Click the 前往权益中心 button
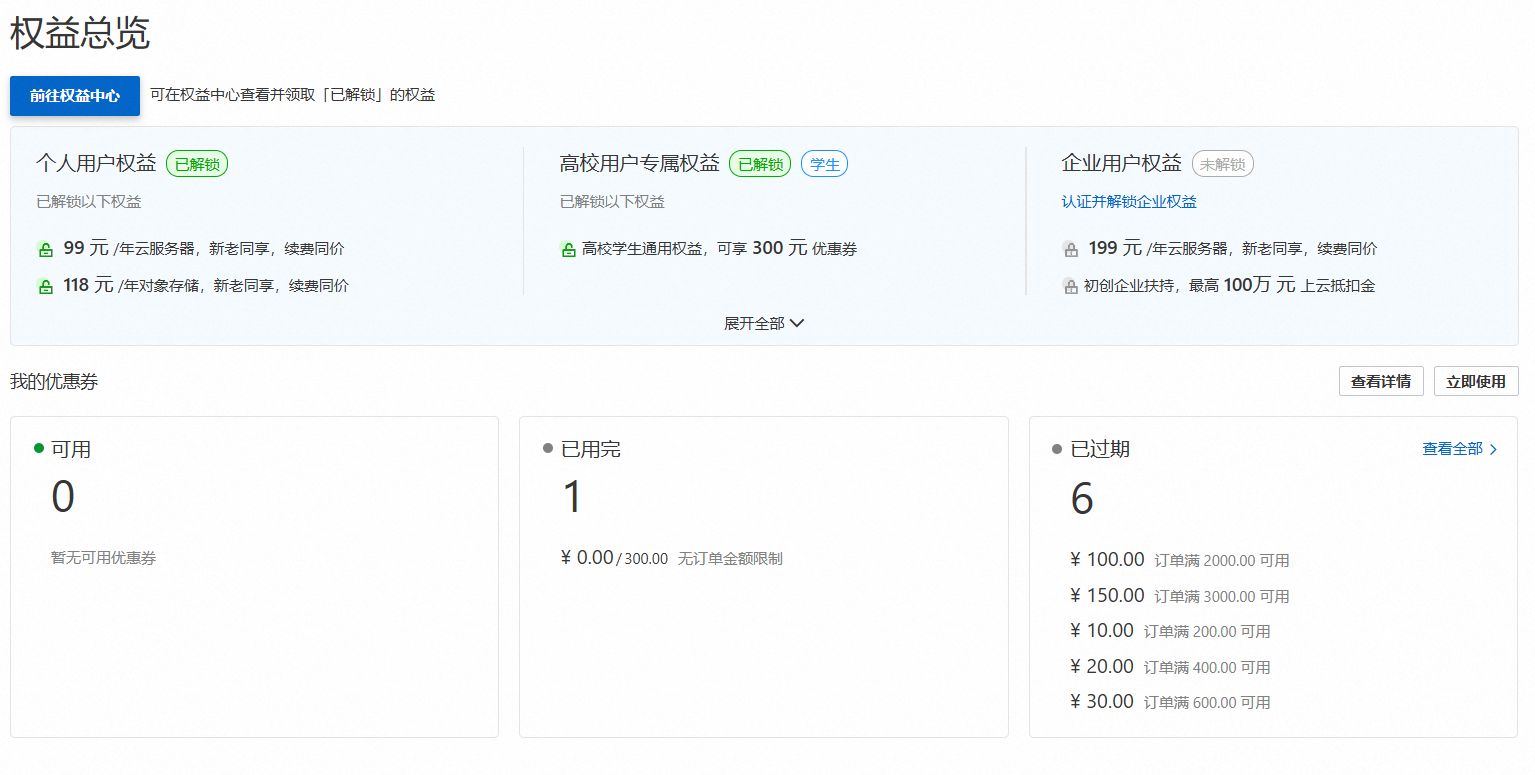Viewport: 1535px width, 775px height. [75, 96]
